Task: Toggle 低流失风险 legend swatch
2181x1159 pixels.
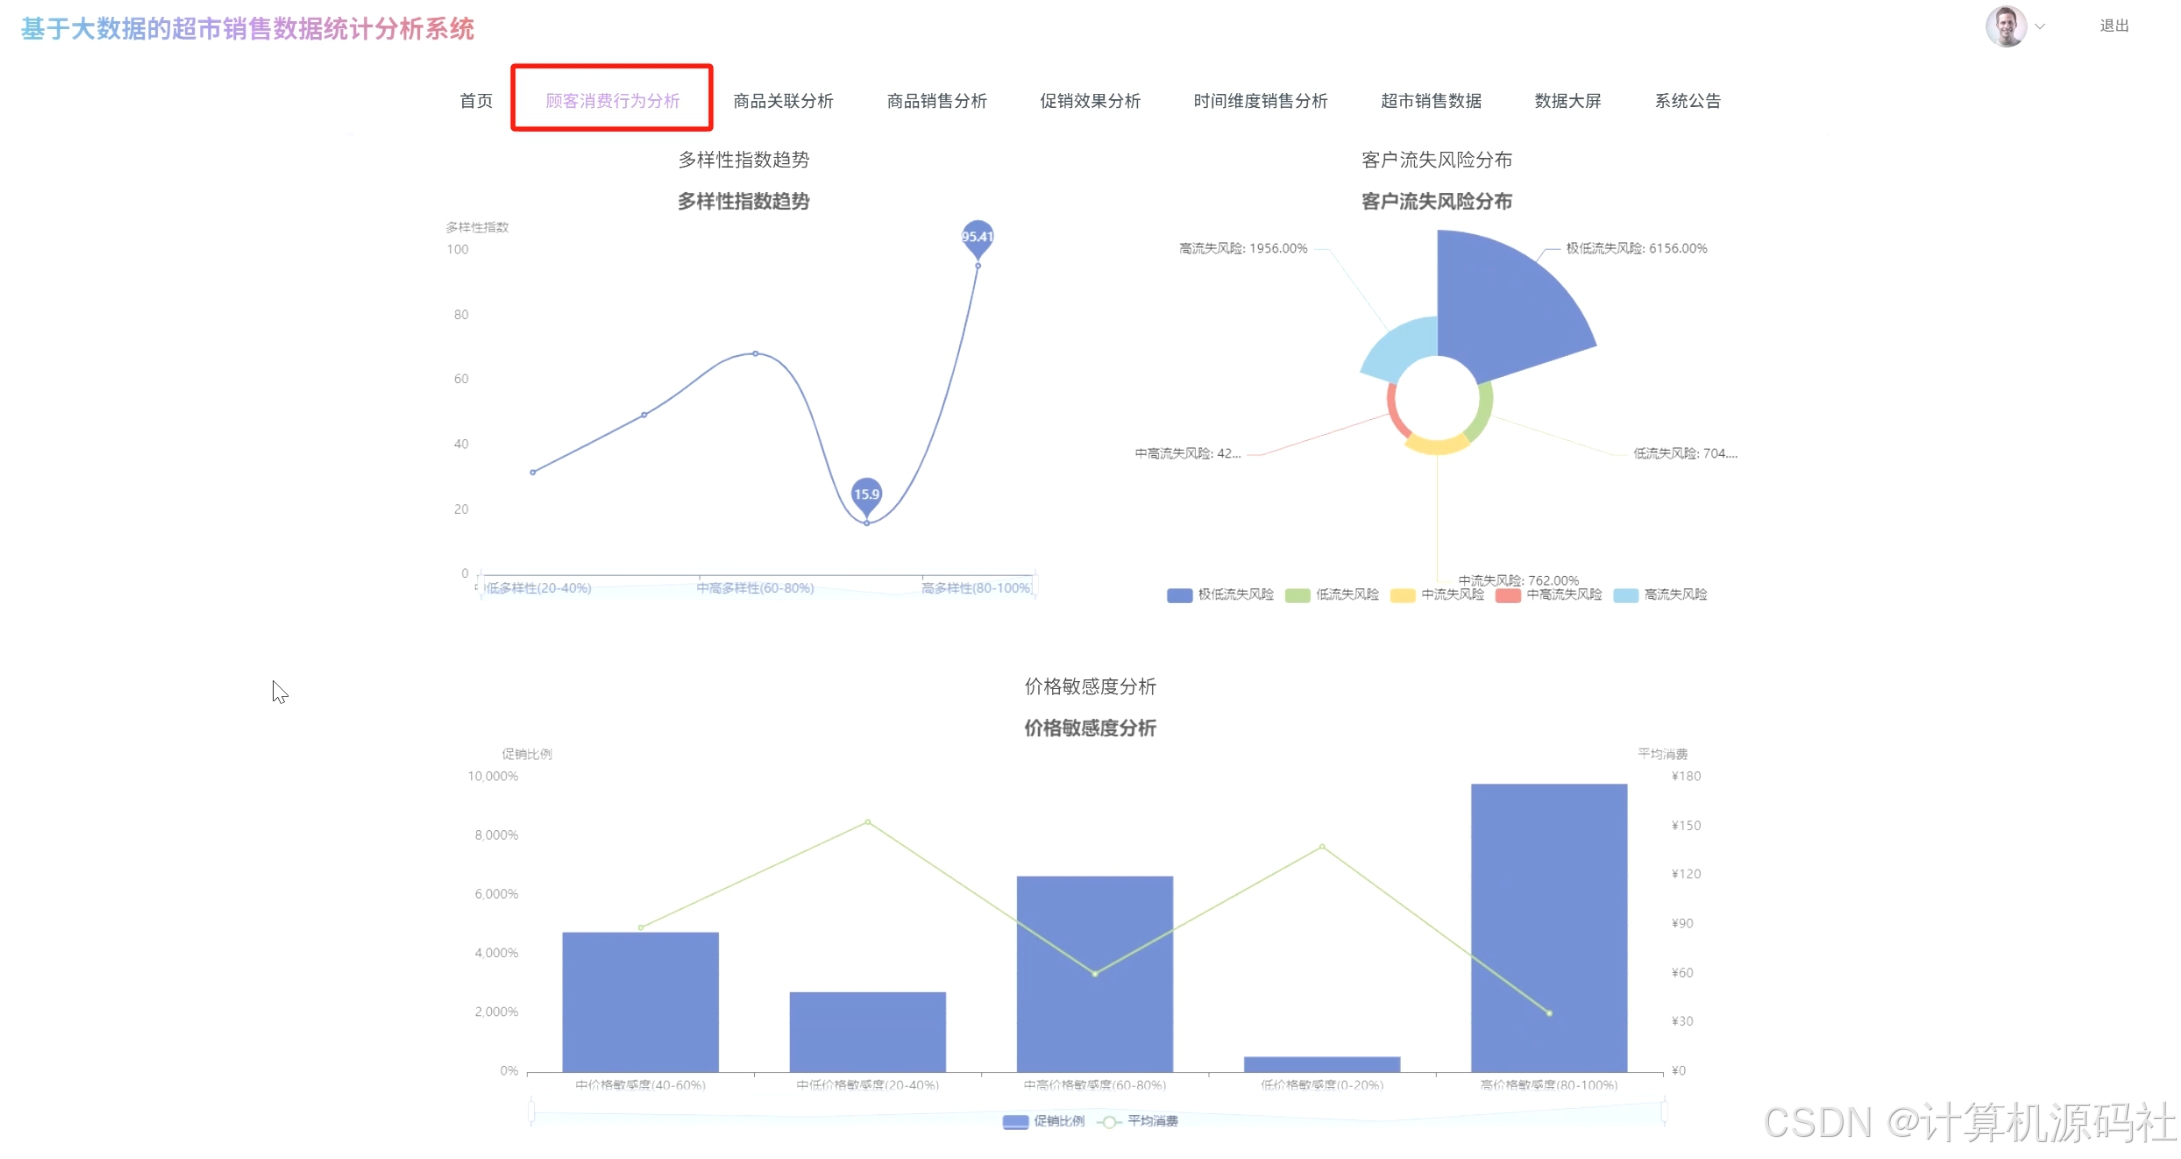Action: pyautogui.click(x=1297, y=595)
